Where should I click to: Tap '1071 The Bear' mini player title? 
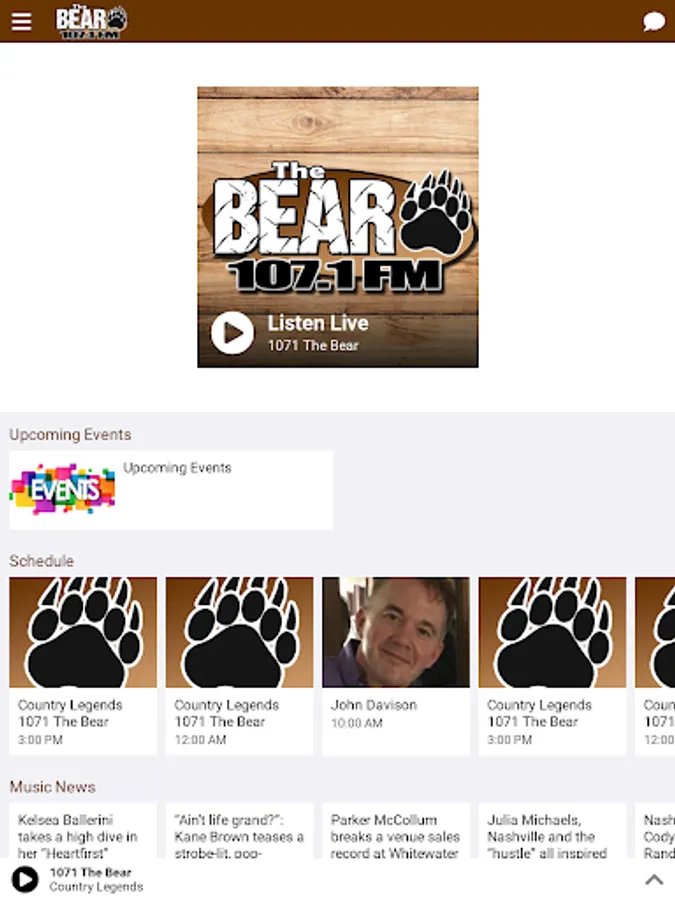point(91,872)
